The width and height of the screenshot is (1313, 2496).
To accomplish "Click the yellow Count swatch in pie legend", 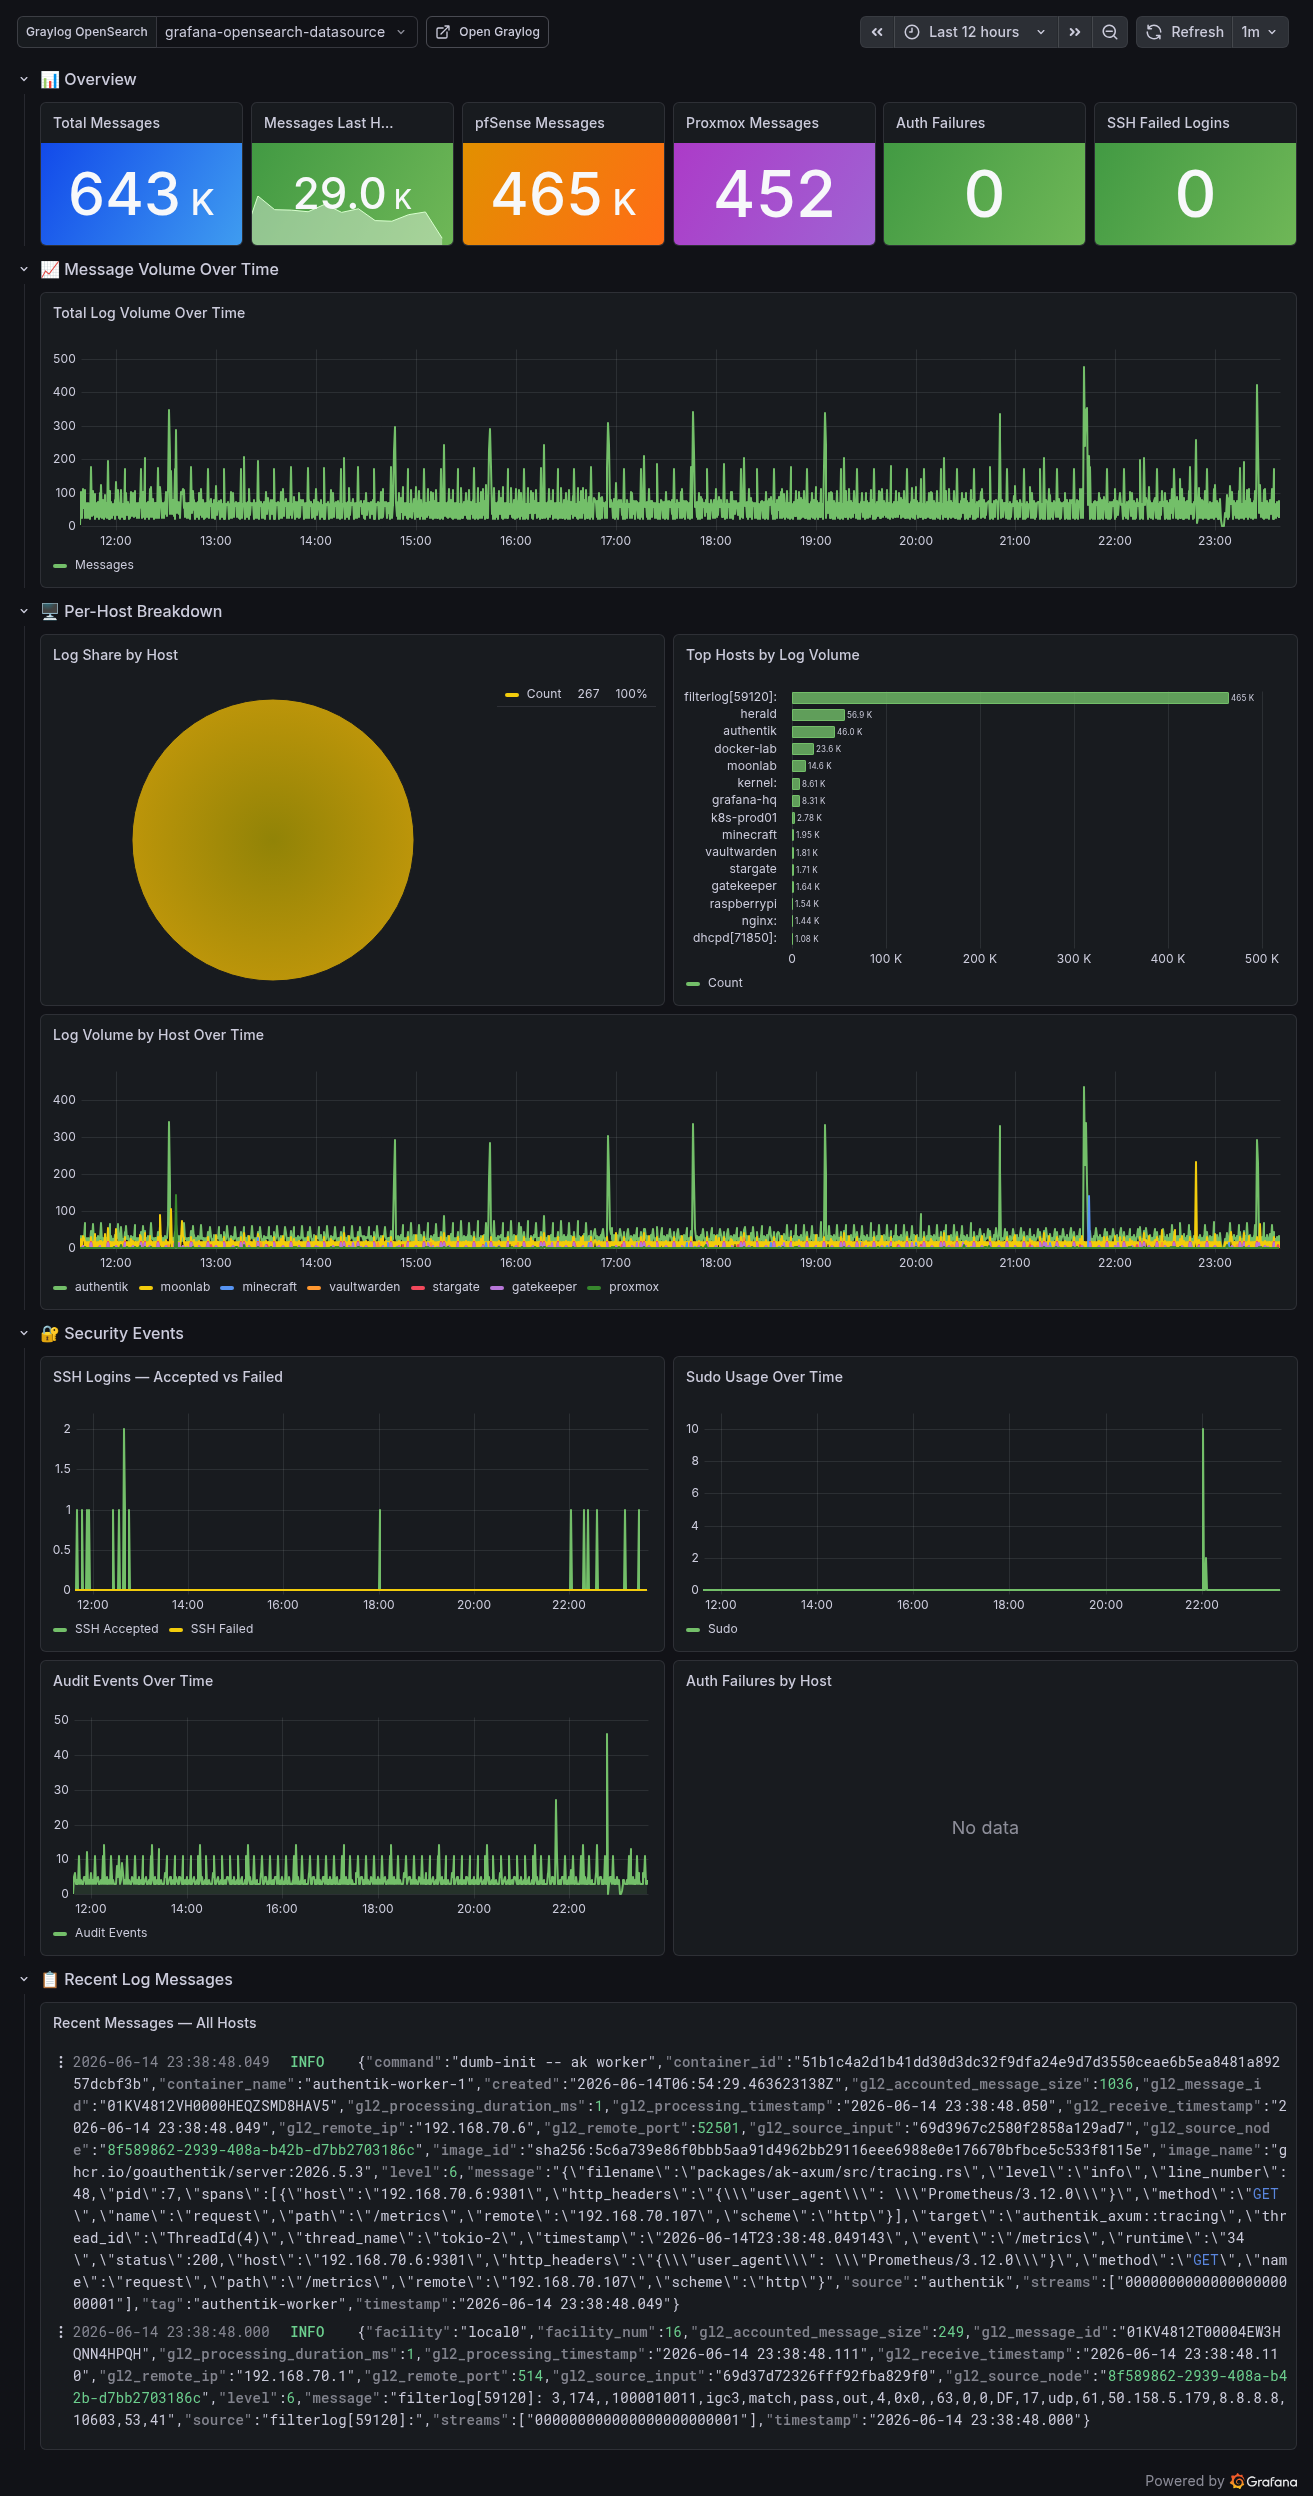I will tap(512, 694).
